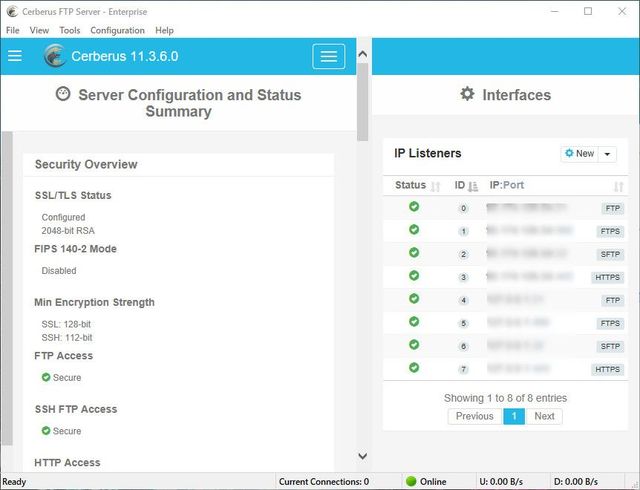Viewport: 640px width, 490px height.
Task: Click the green status icon for listener 0
Action: coord(414,207)
